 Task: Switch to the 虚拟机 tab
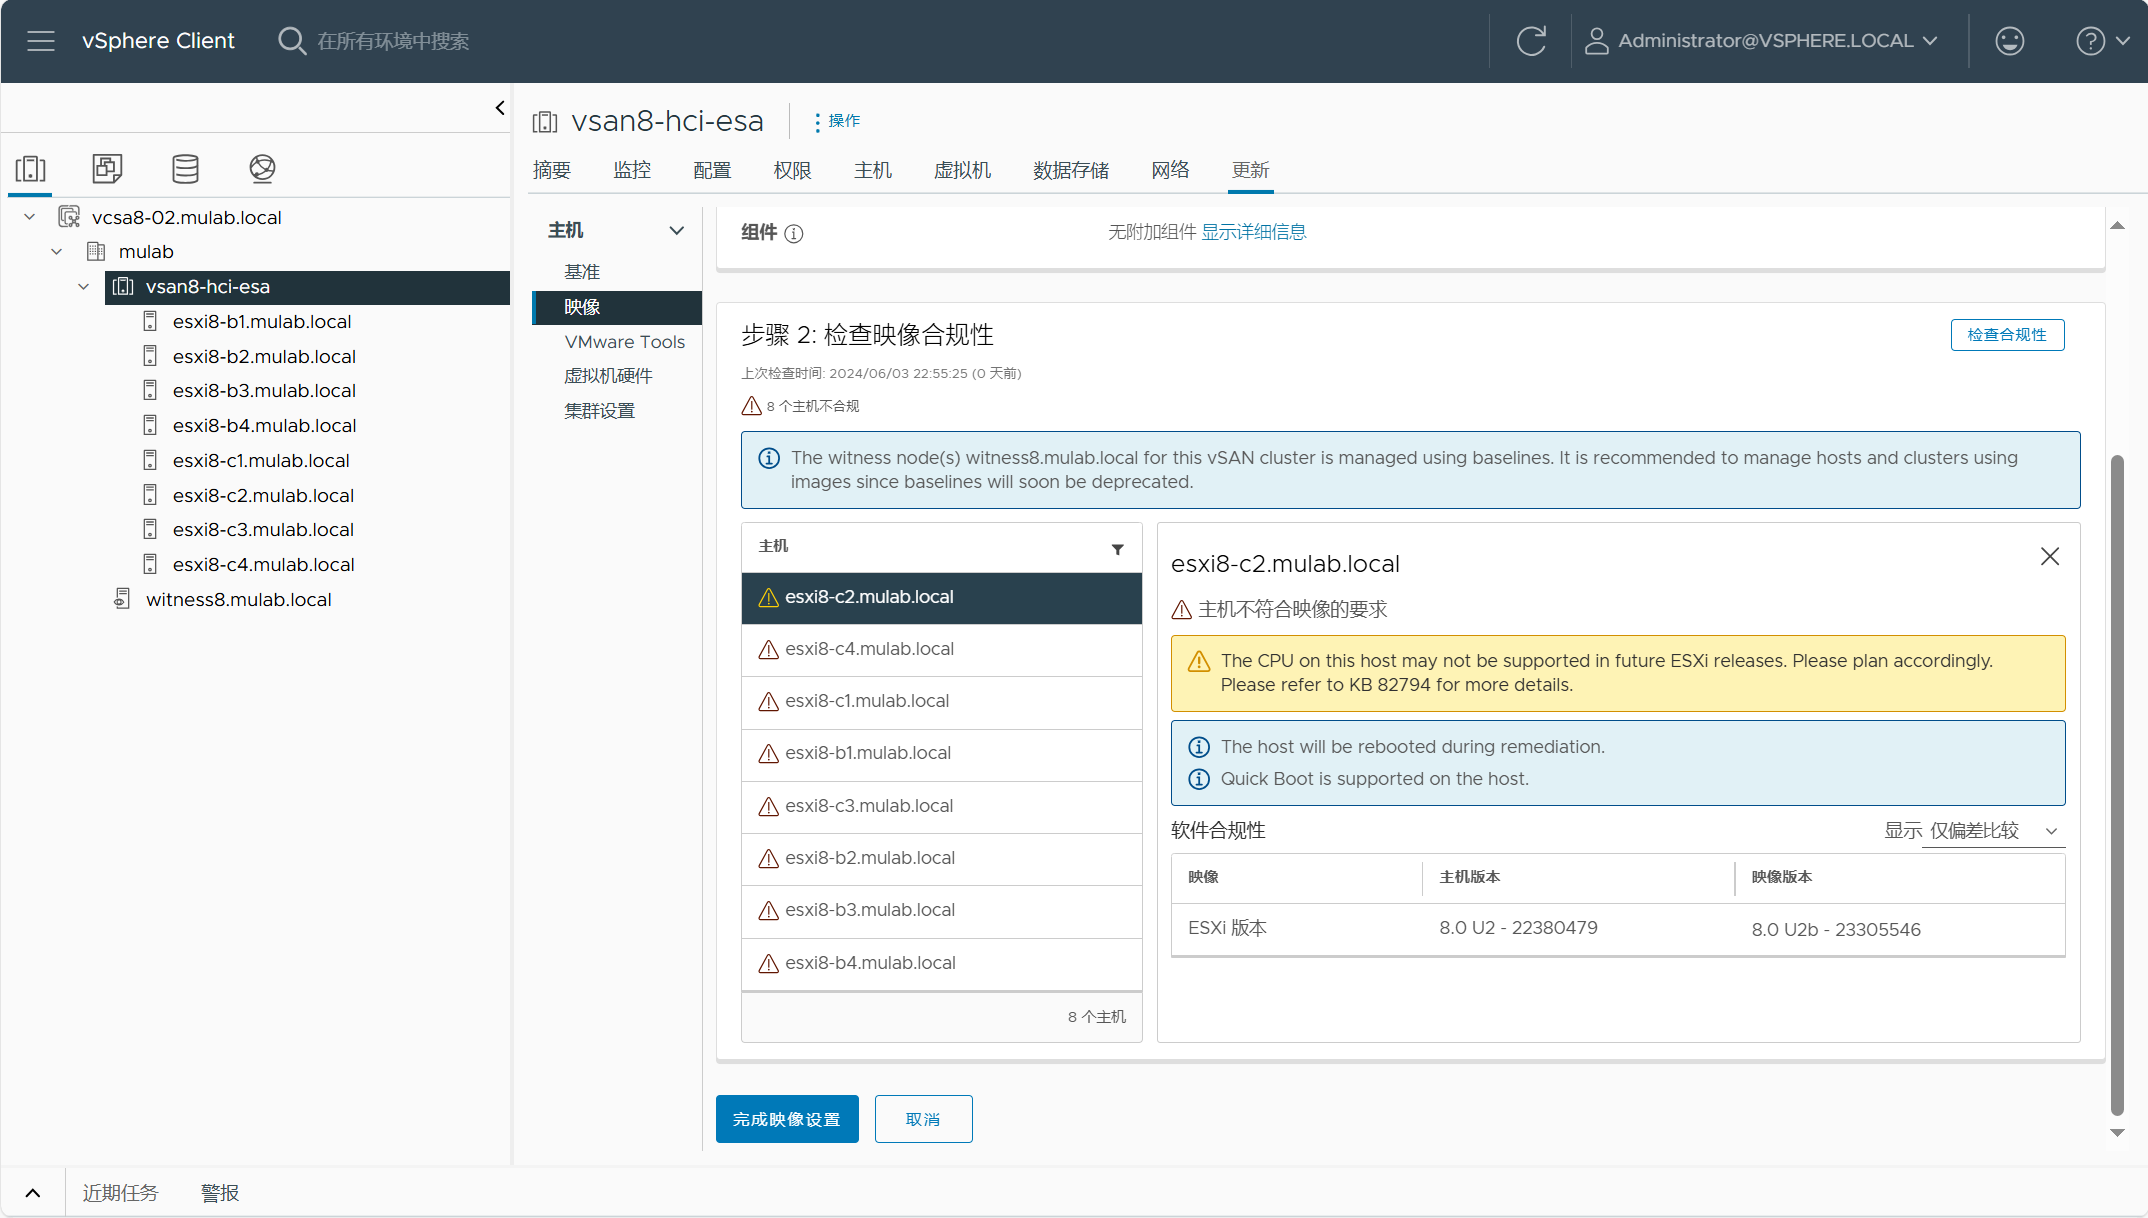(962, 171)
